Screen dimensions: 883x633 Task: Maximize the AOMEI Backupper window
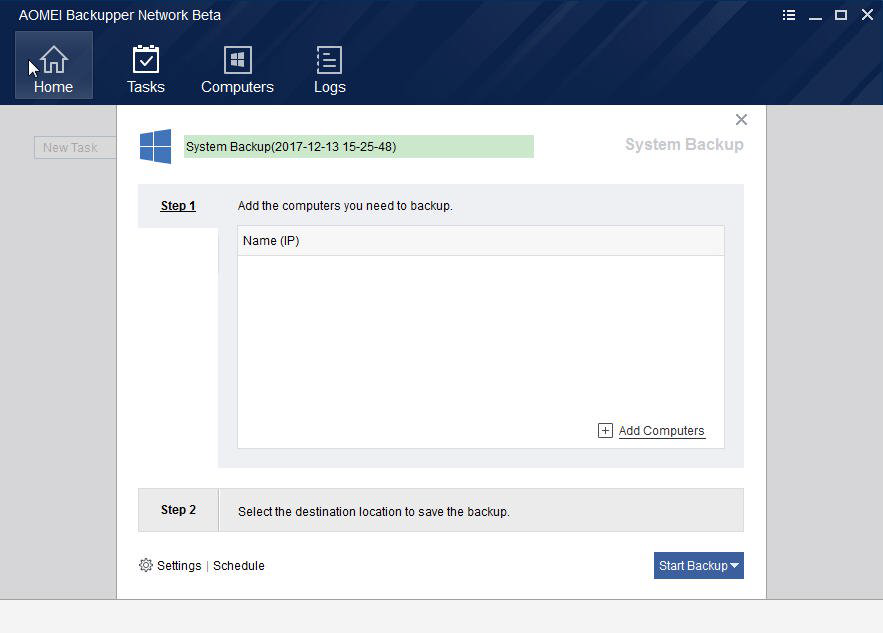tap(841, 15)
